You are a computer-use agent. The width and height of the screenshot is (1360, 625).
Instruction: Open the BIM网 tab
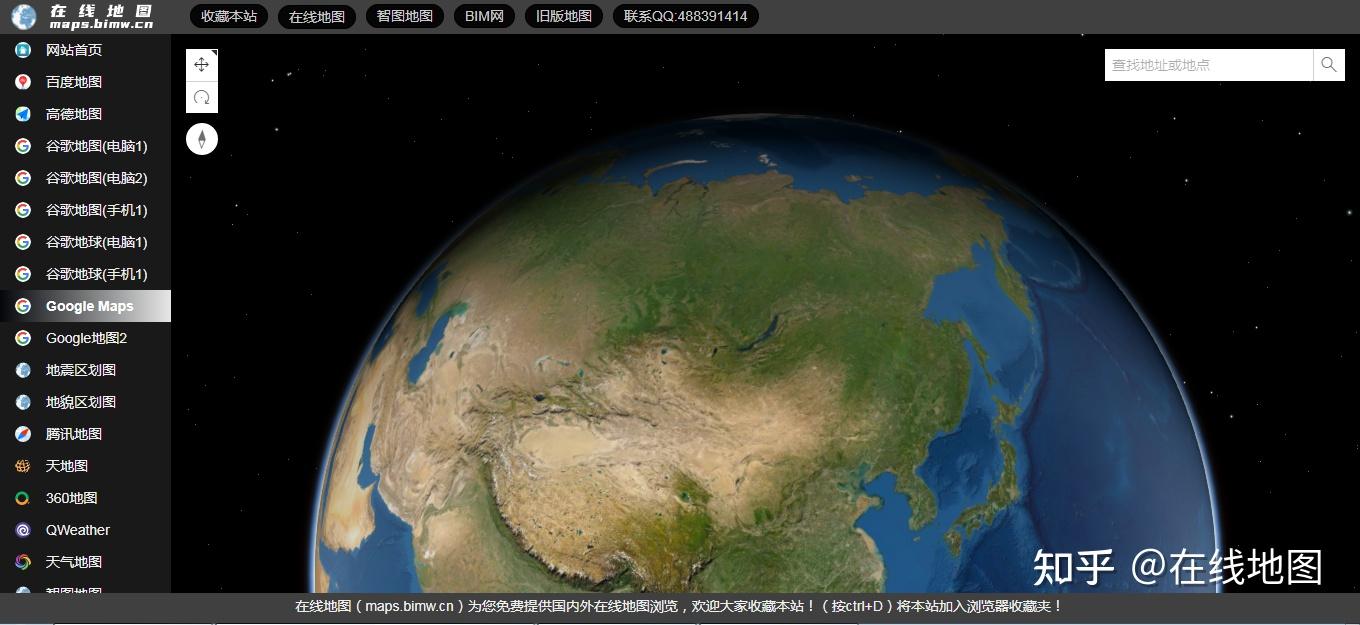pos(483,16)
